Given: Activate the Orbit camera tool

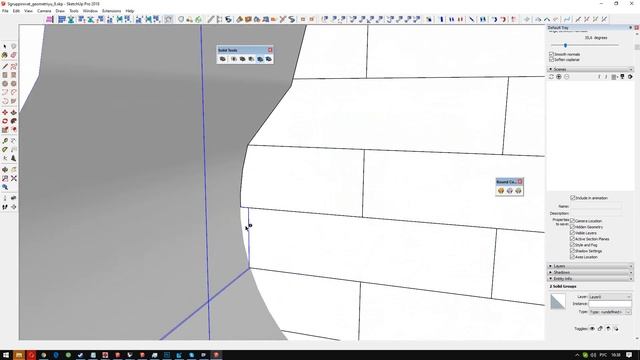Looking at the screenshot, I should click(5, 169).
